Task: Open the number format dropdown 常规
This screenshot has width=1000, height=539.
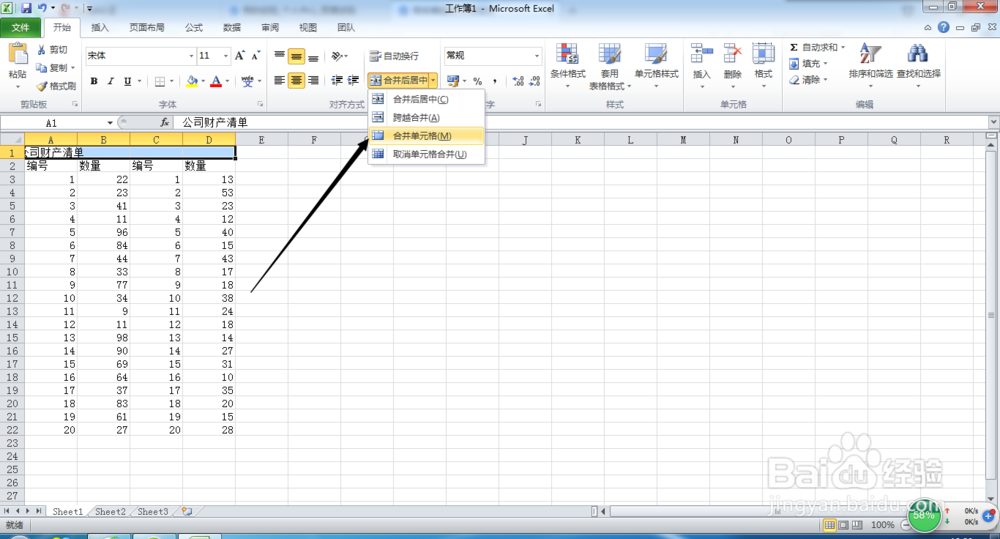Action: click(537, 56)
